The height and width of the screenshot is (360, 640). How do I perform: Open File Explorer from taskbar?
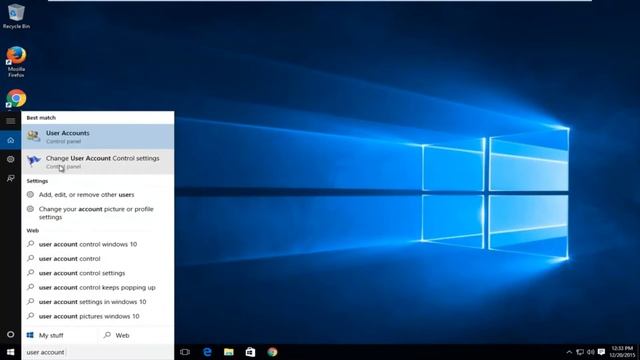[229, 352]
